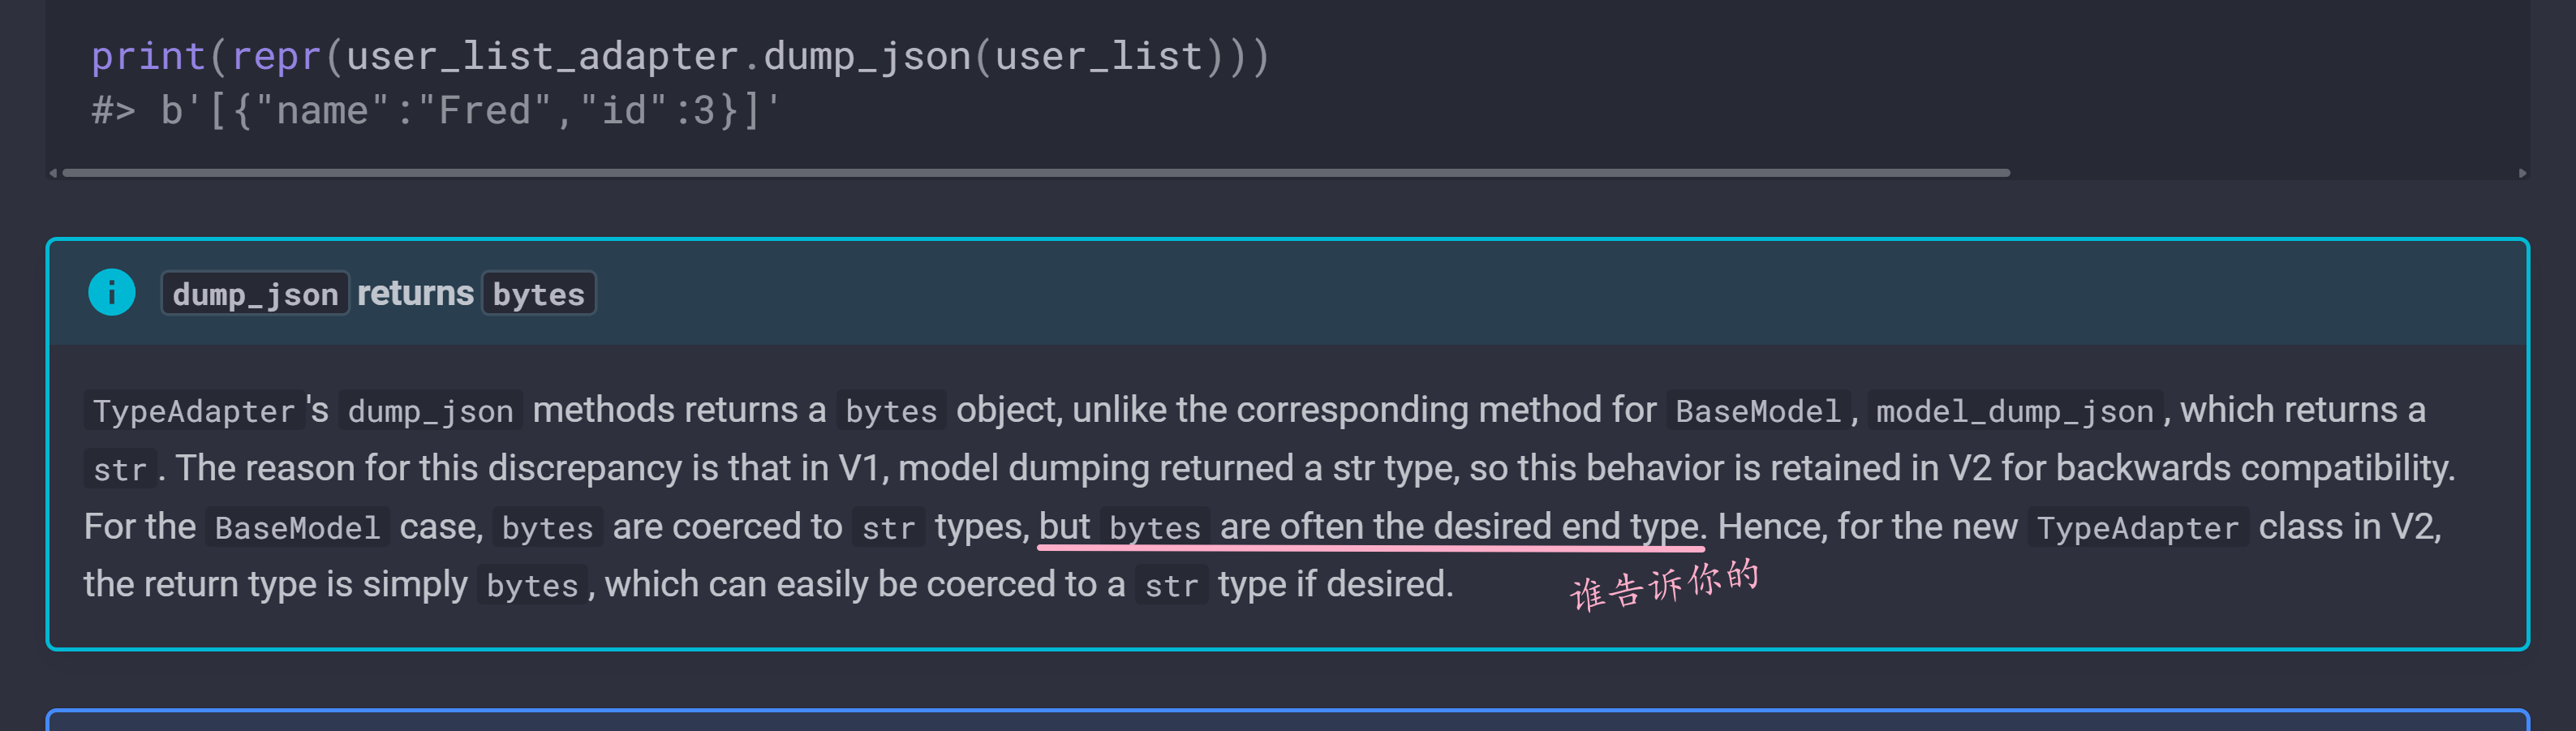2576x731 pixels.
Task: Click model_dump_json inline code in note body
Action: tap(2015, 411)
